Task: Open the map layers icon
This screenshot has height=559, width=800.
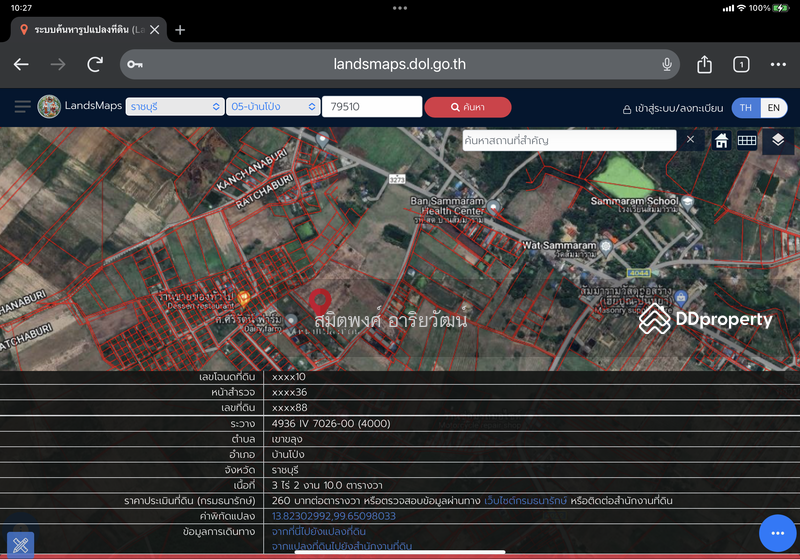Action: (x=778, y=140)
